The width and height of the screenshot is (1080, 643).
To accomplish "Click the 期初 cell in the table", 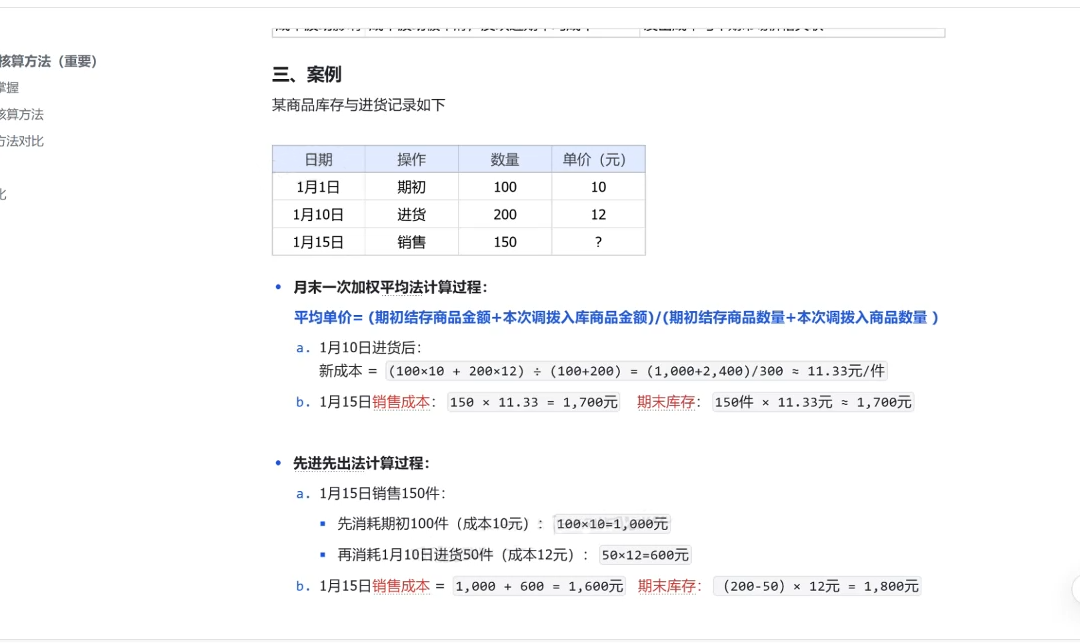I will (413, 186).
